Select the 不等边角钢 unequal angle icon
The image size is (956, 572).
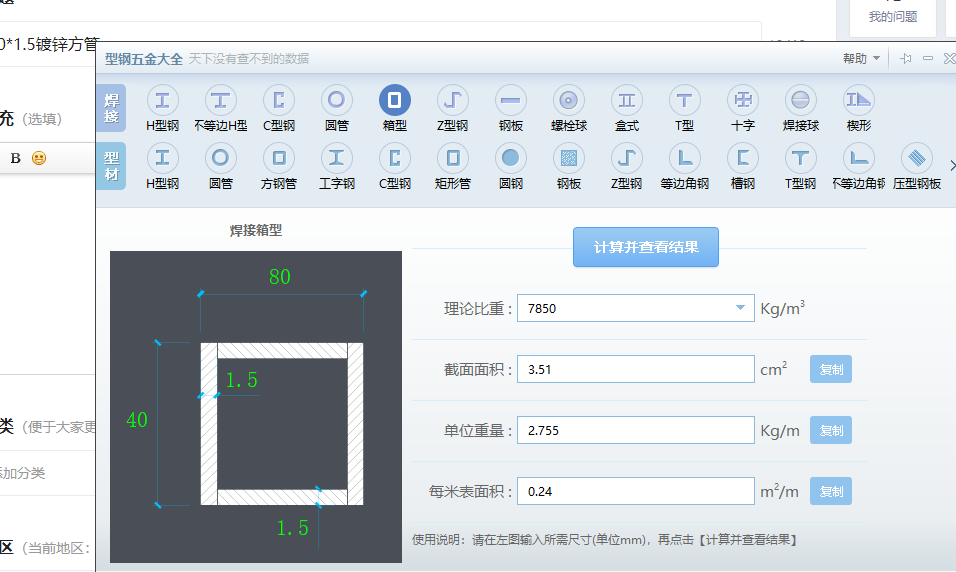(858, 158)
